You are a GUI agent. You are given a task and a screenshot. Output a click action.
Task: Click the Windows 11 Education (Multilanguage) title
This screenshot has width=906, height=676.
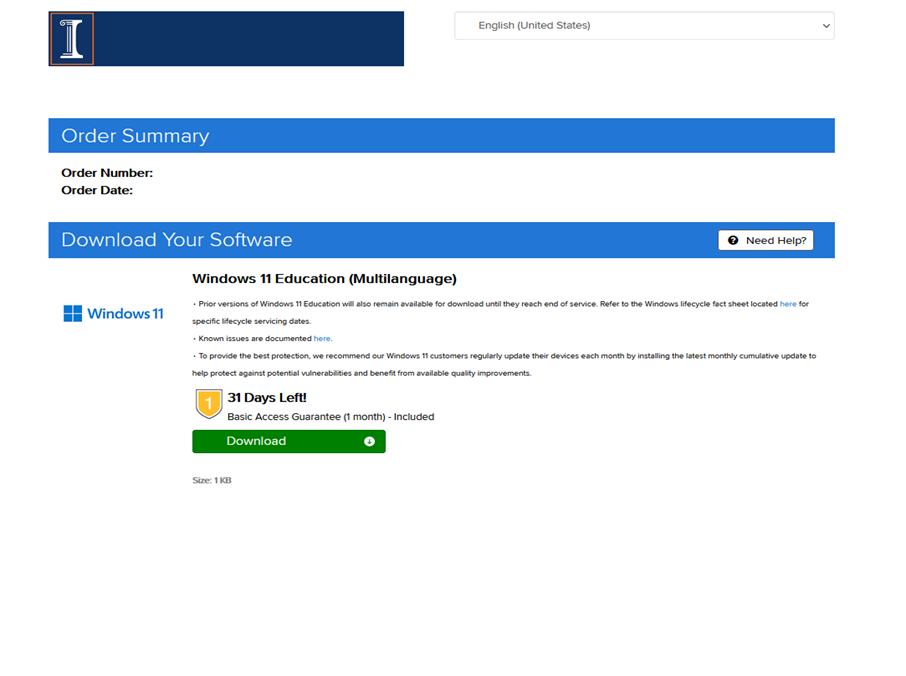tap(324, 278)
